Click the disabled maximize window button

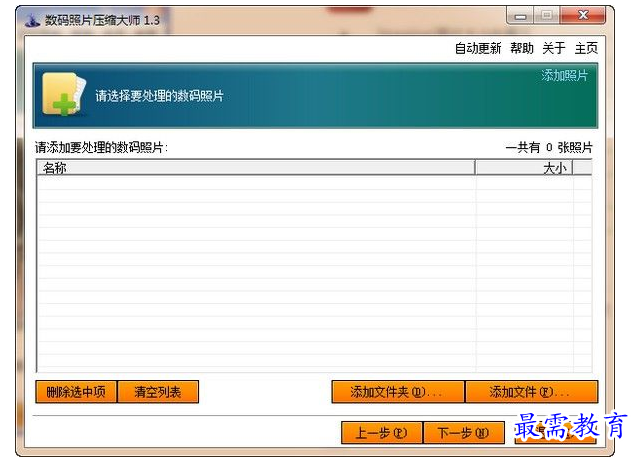click(546, 15)
